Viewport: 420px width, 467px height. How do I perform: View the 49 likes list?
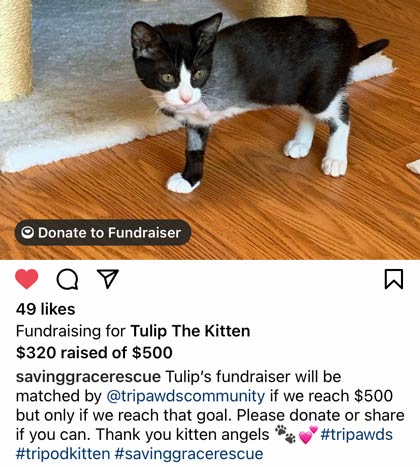pyautogui.click(x=45, y=309)
